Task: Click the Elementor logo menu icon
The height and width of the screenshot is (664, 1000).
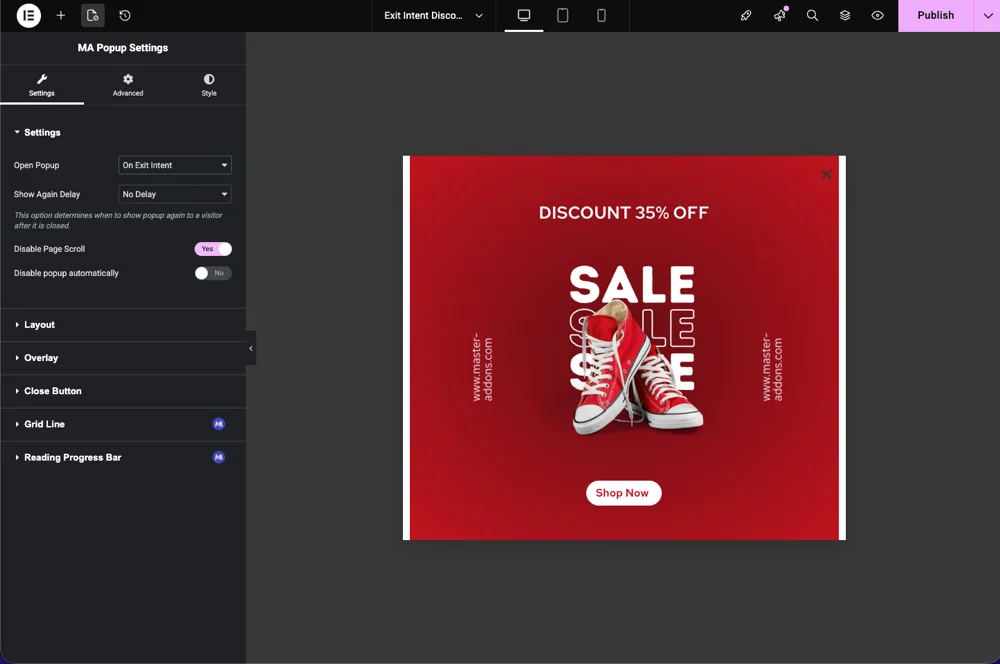Action: click(x=29, y=15)
